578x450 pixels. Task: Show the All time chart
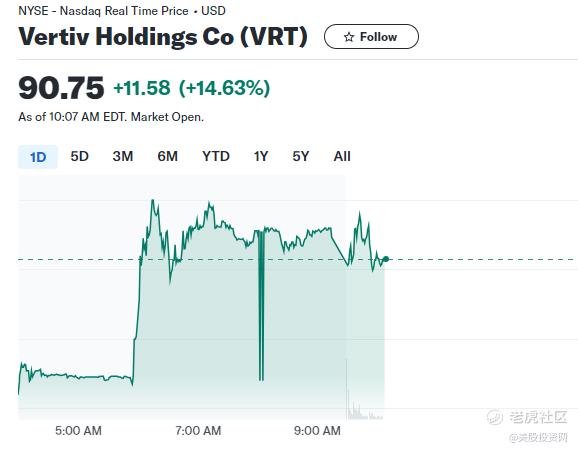tap(342, 156)
